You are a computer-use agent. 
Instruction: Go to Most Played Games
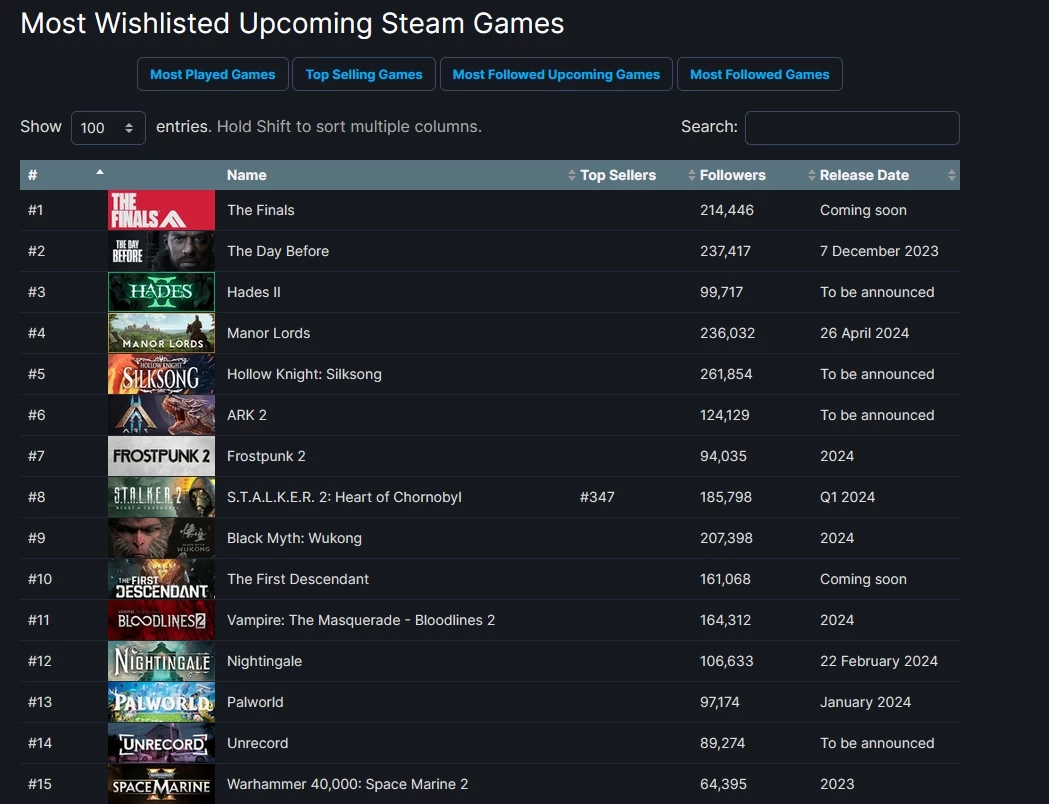(213, 74)
